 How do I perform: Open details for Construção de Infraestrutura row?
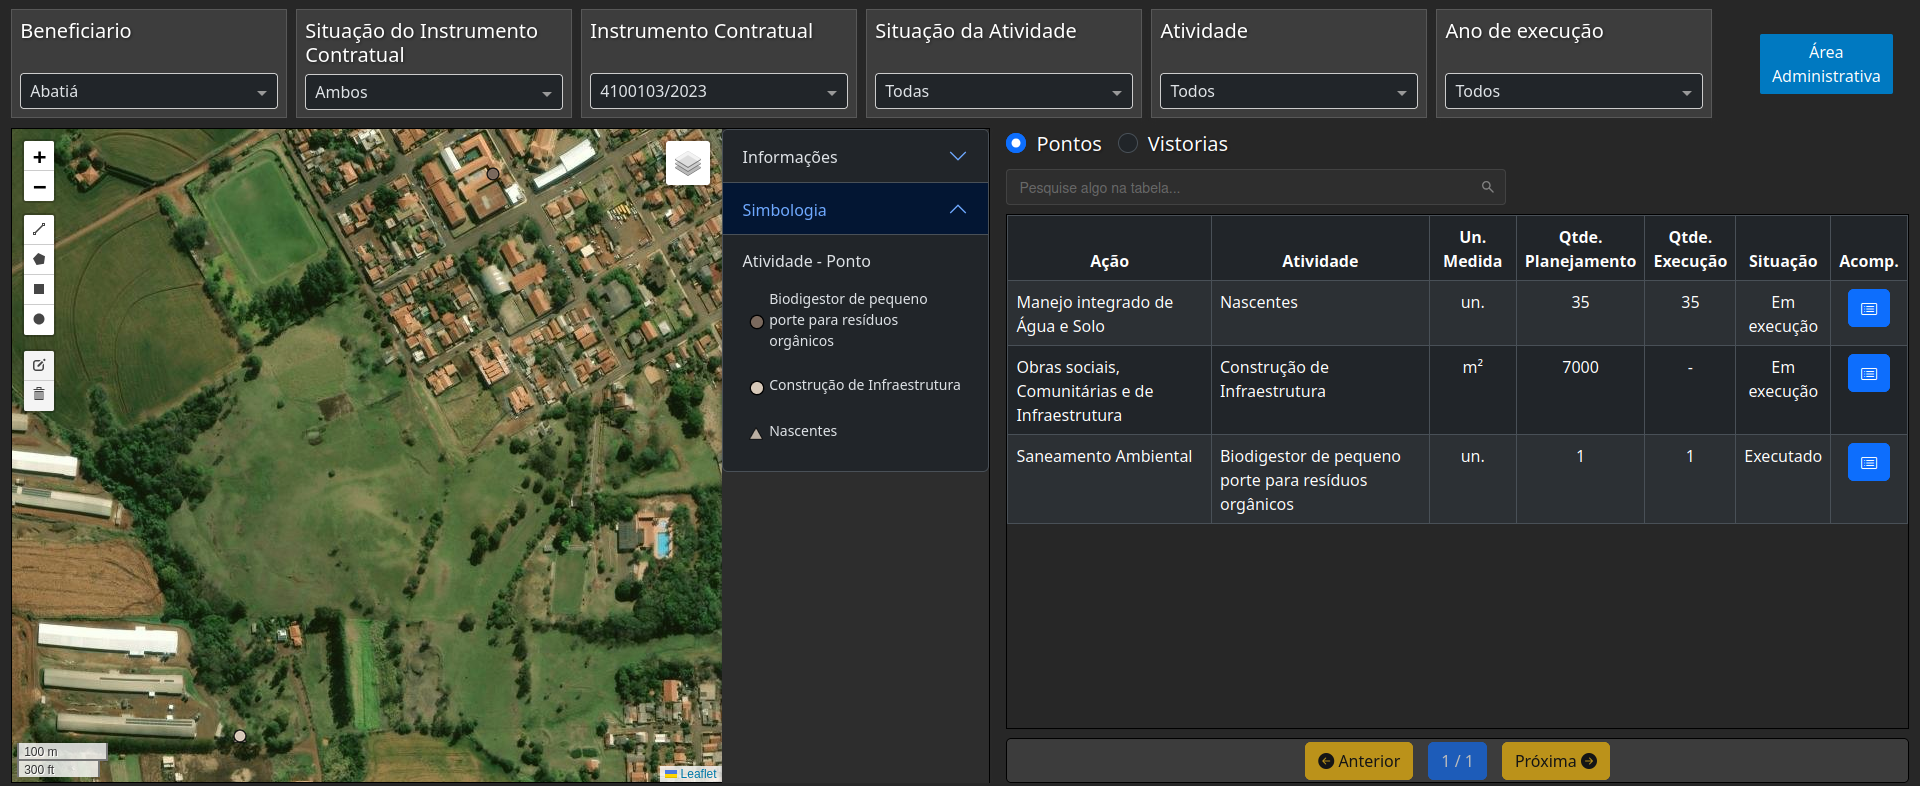[1868, 373]
